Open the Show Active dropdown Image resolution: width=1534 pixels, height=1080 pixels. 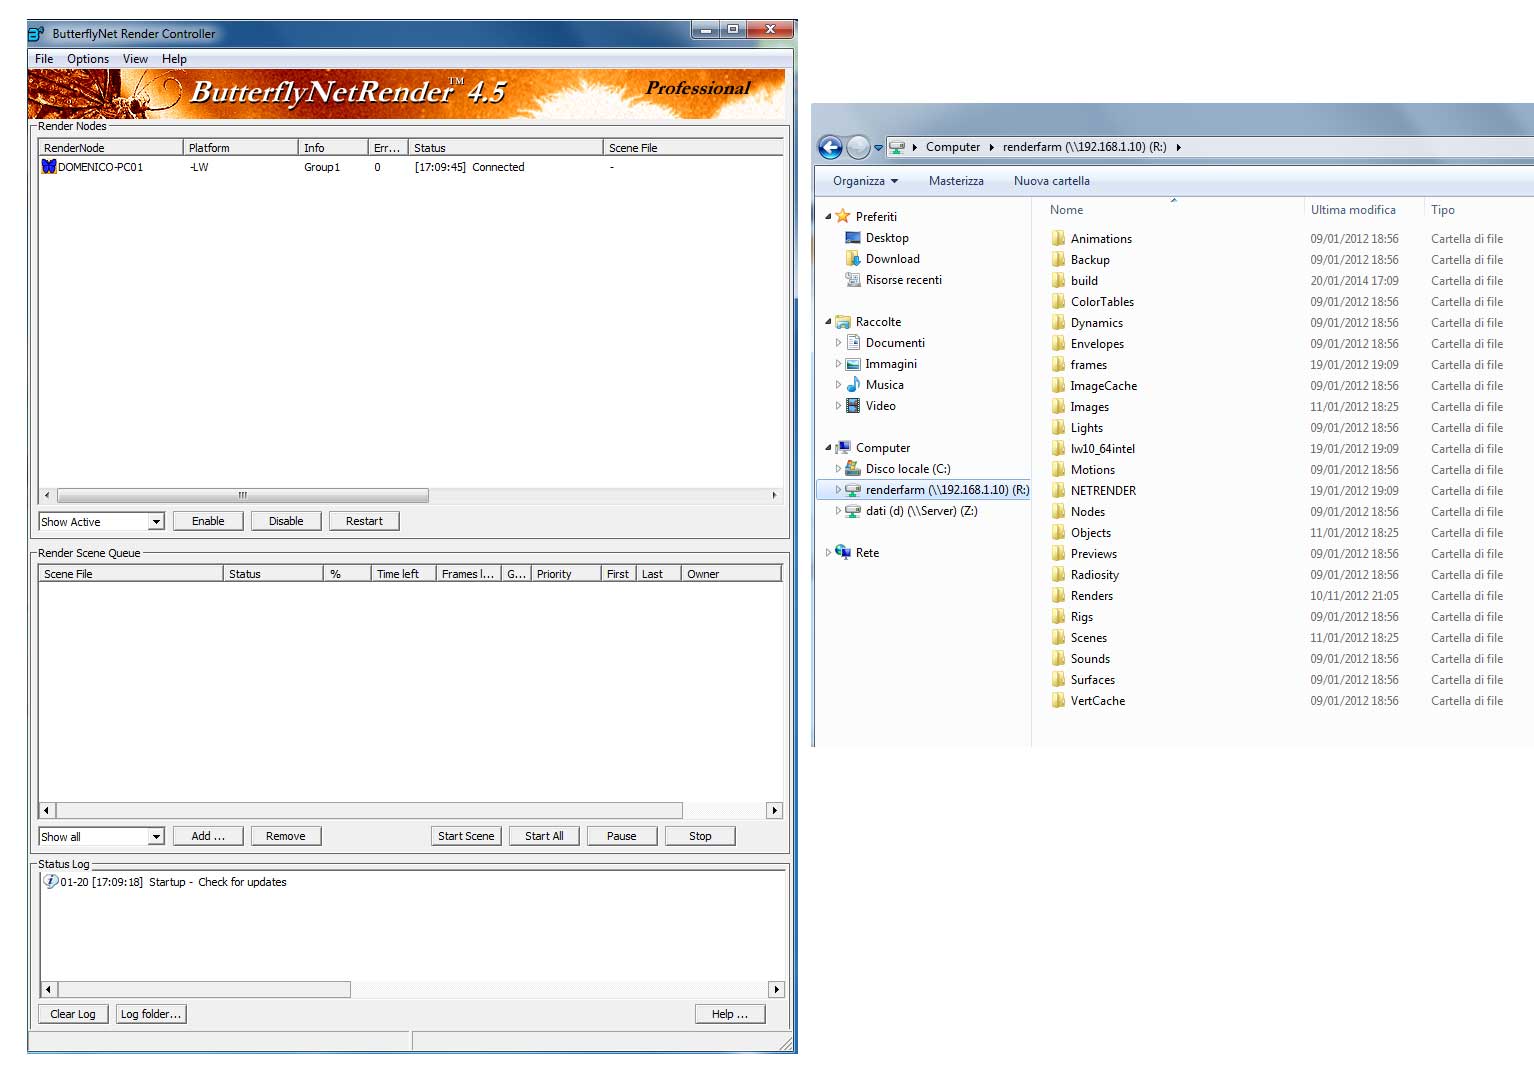click(156, 522)
